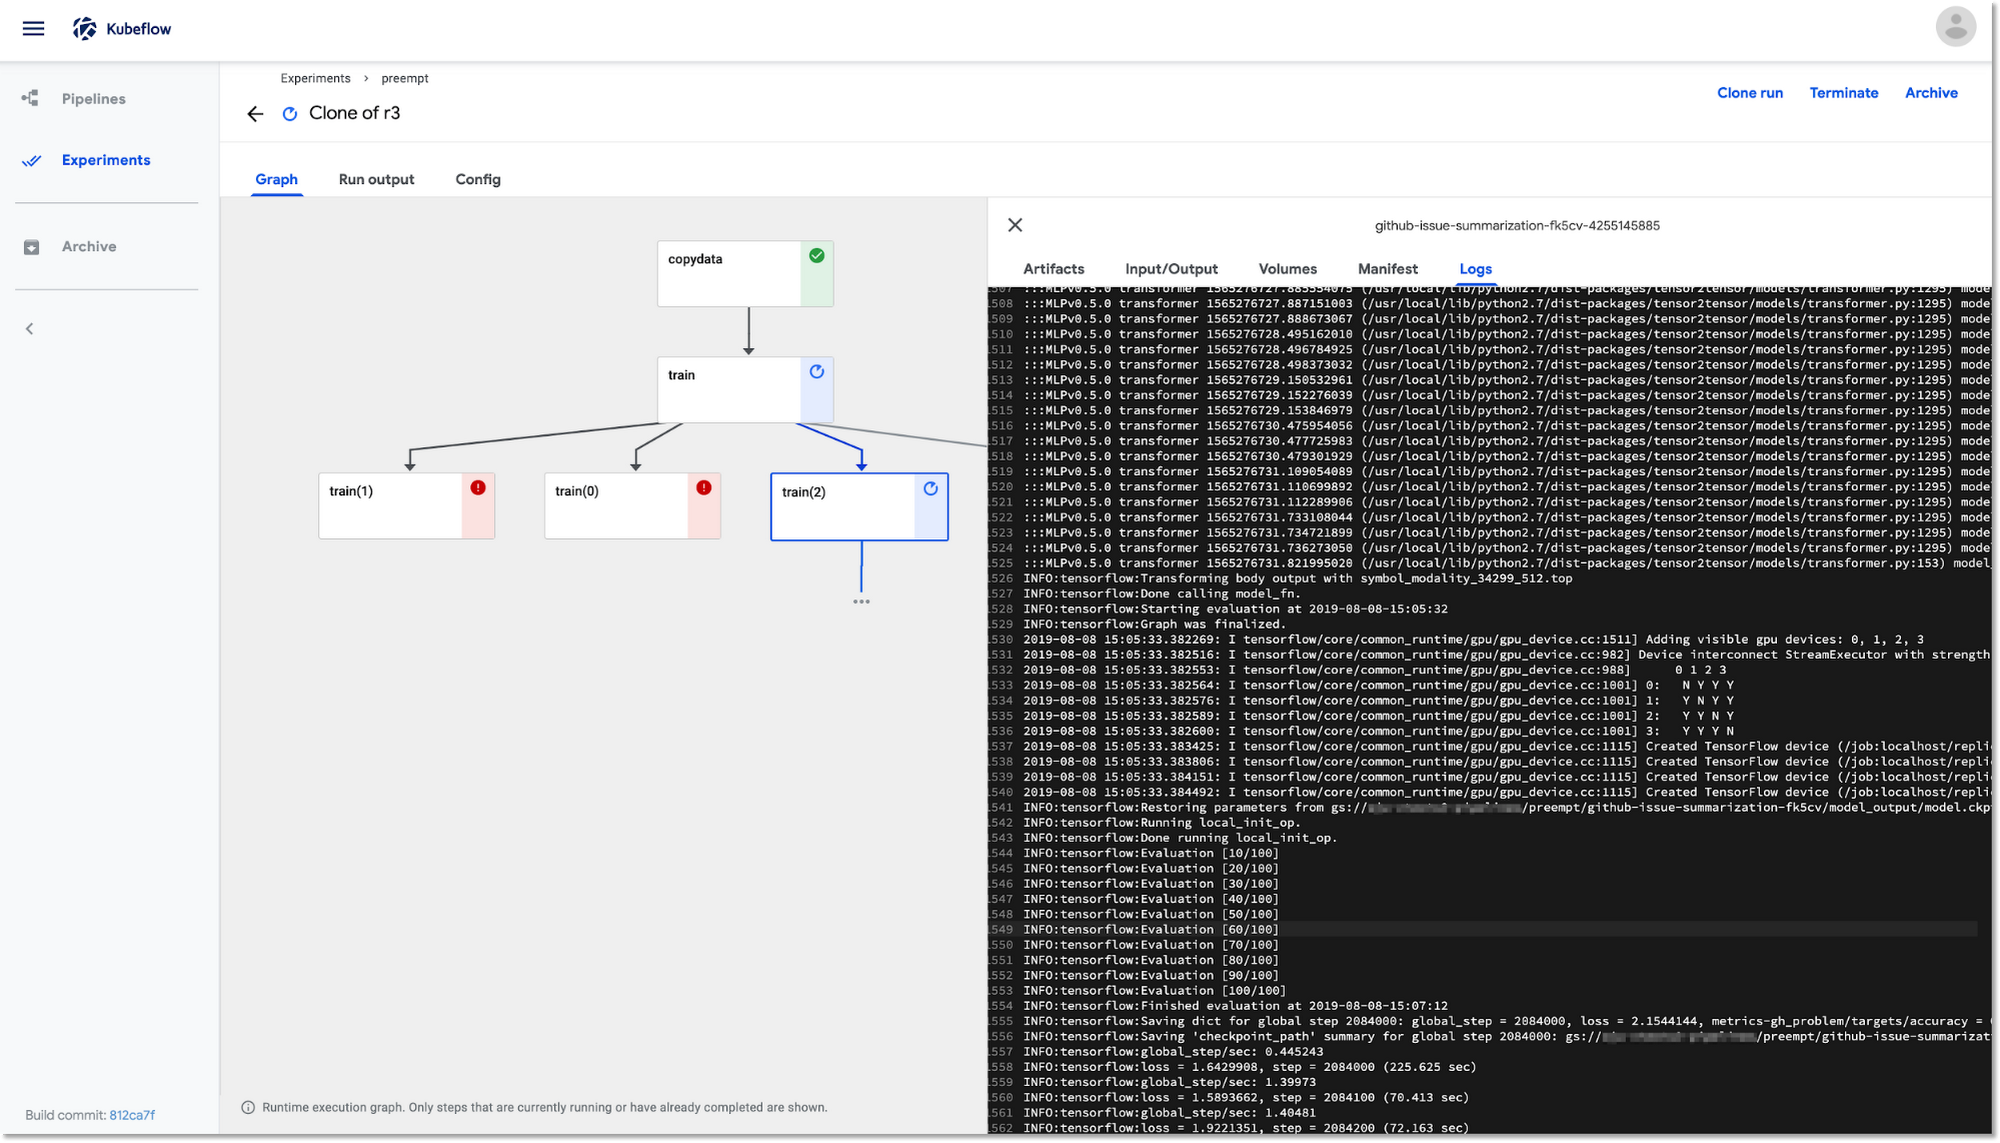Select the Logs tab in log panel

(x=1473, y=268)
